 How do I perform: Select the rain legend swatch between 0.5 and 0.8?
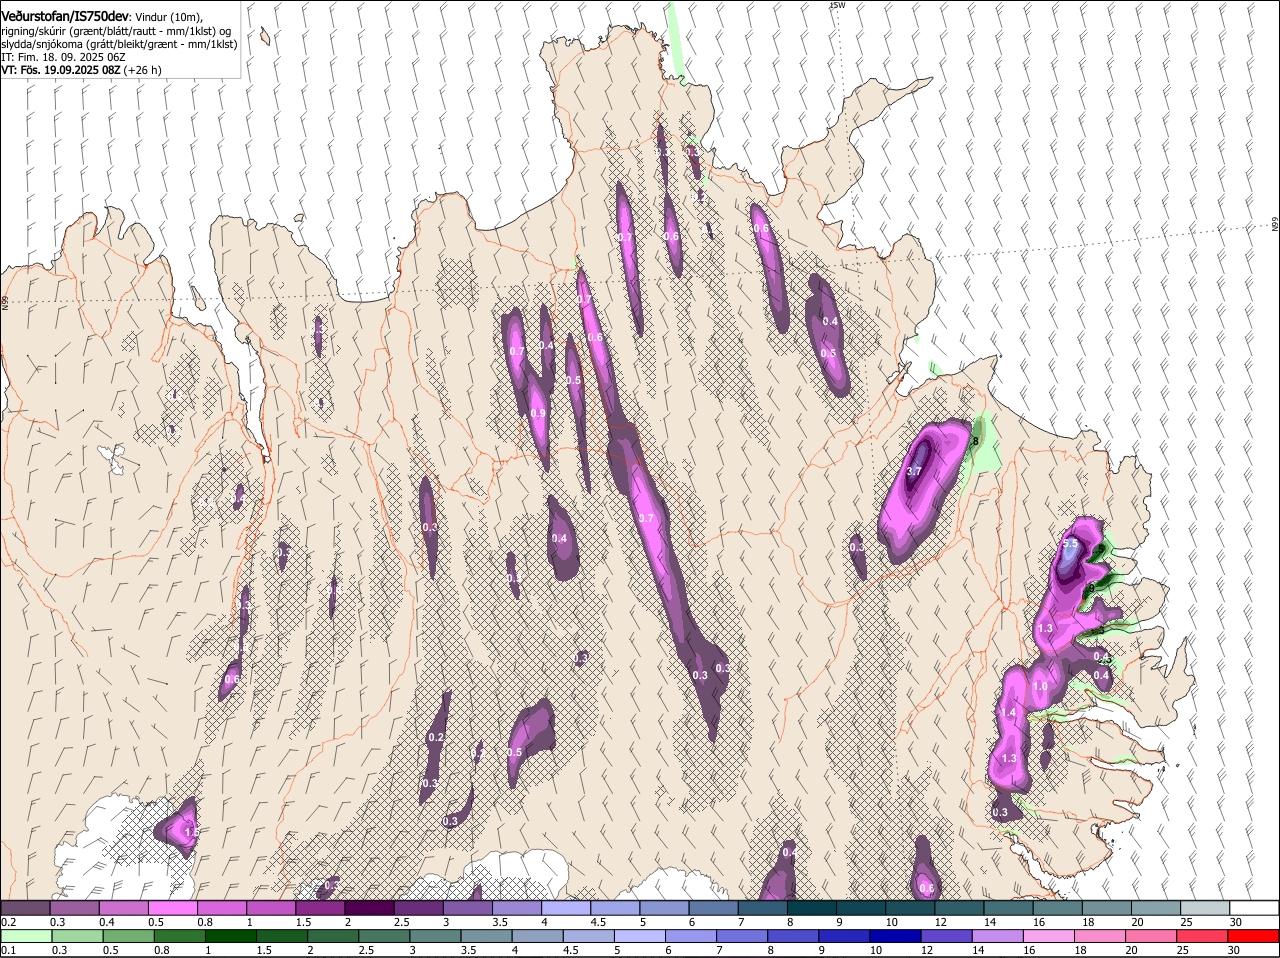pyautogui.click(x=127, y=936)
